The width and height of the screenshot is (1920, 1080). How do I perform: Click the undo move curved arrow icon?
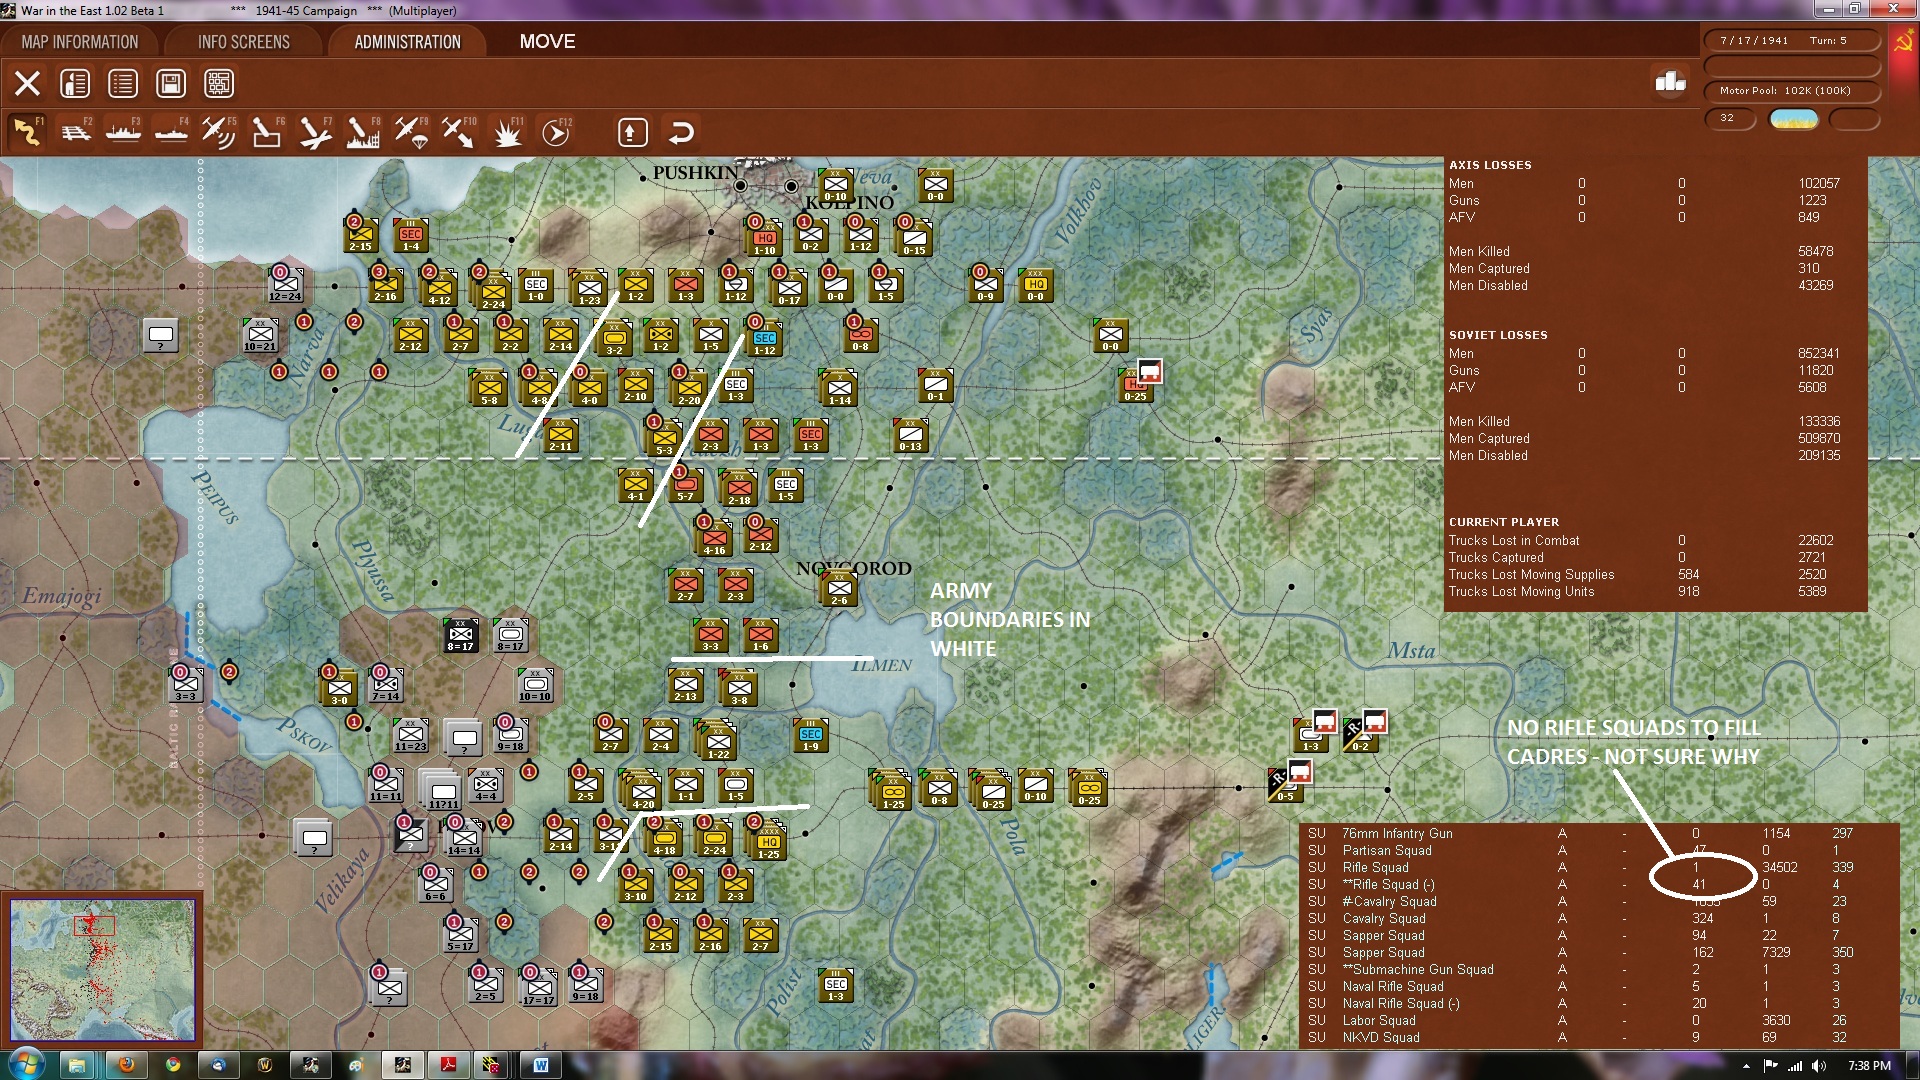[x=681, y=132]
